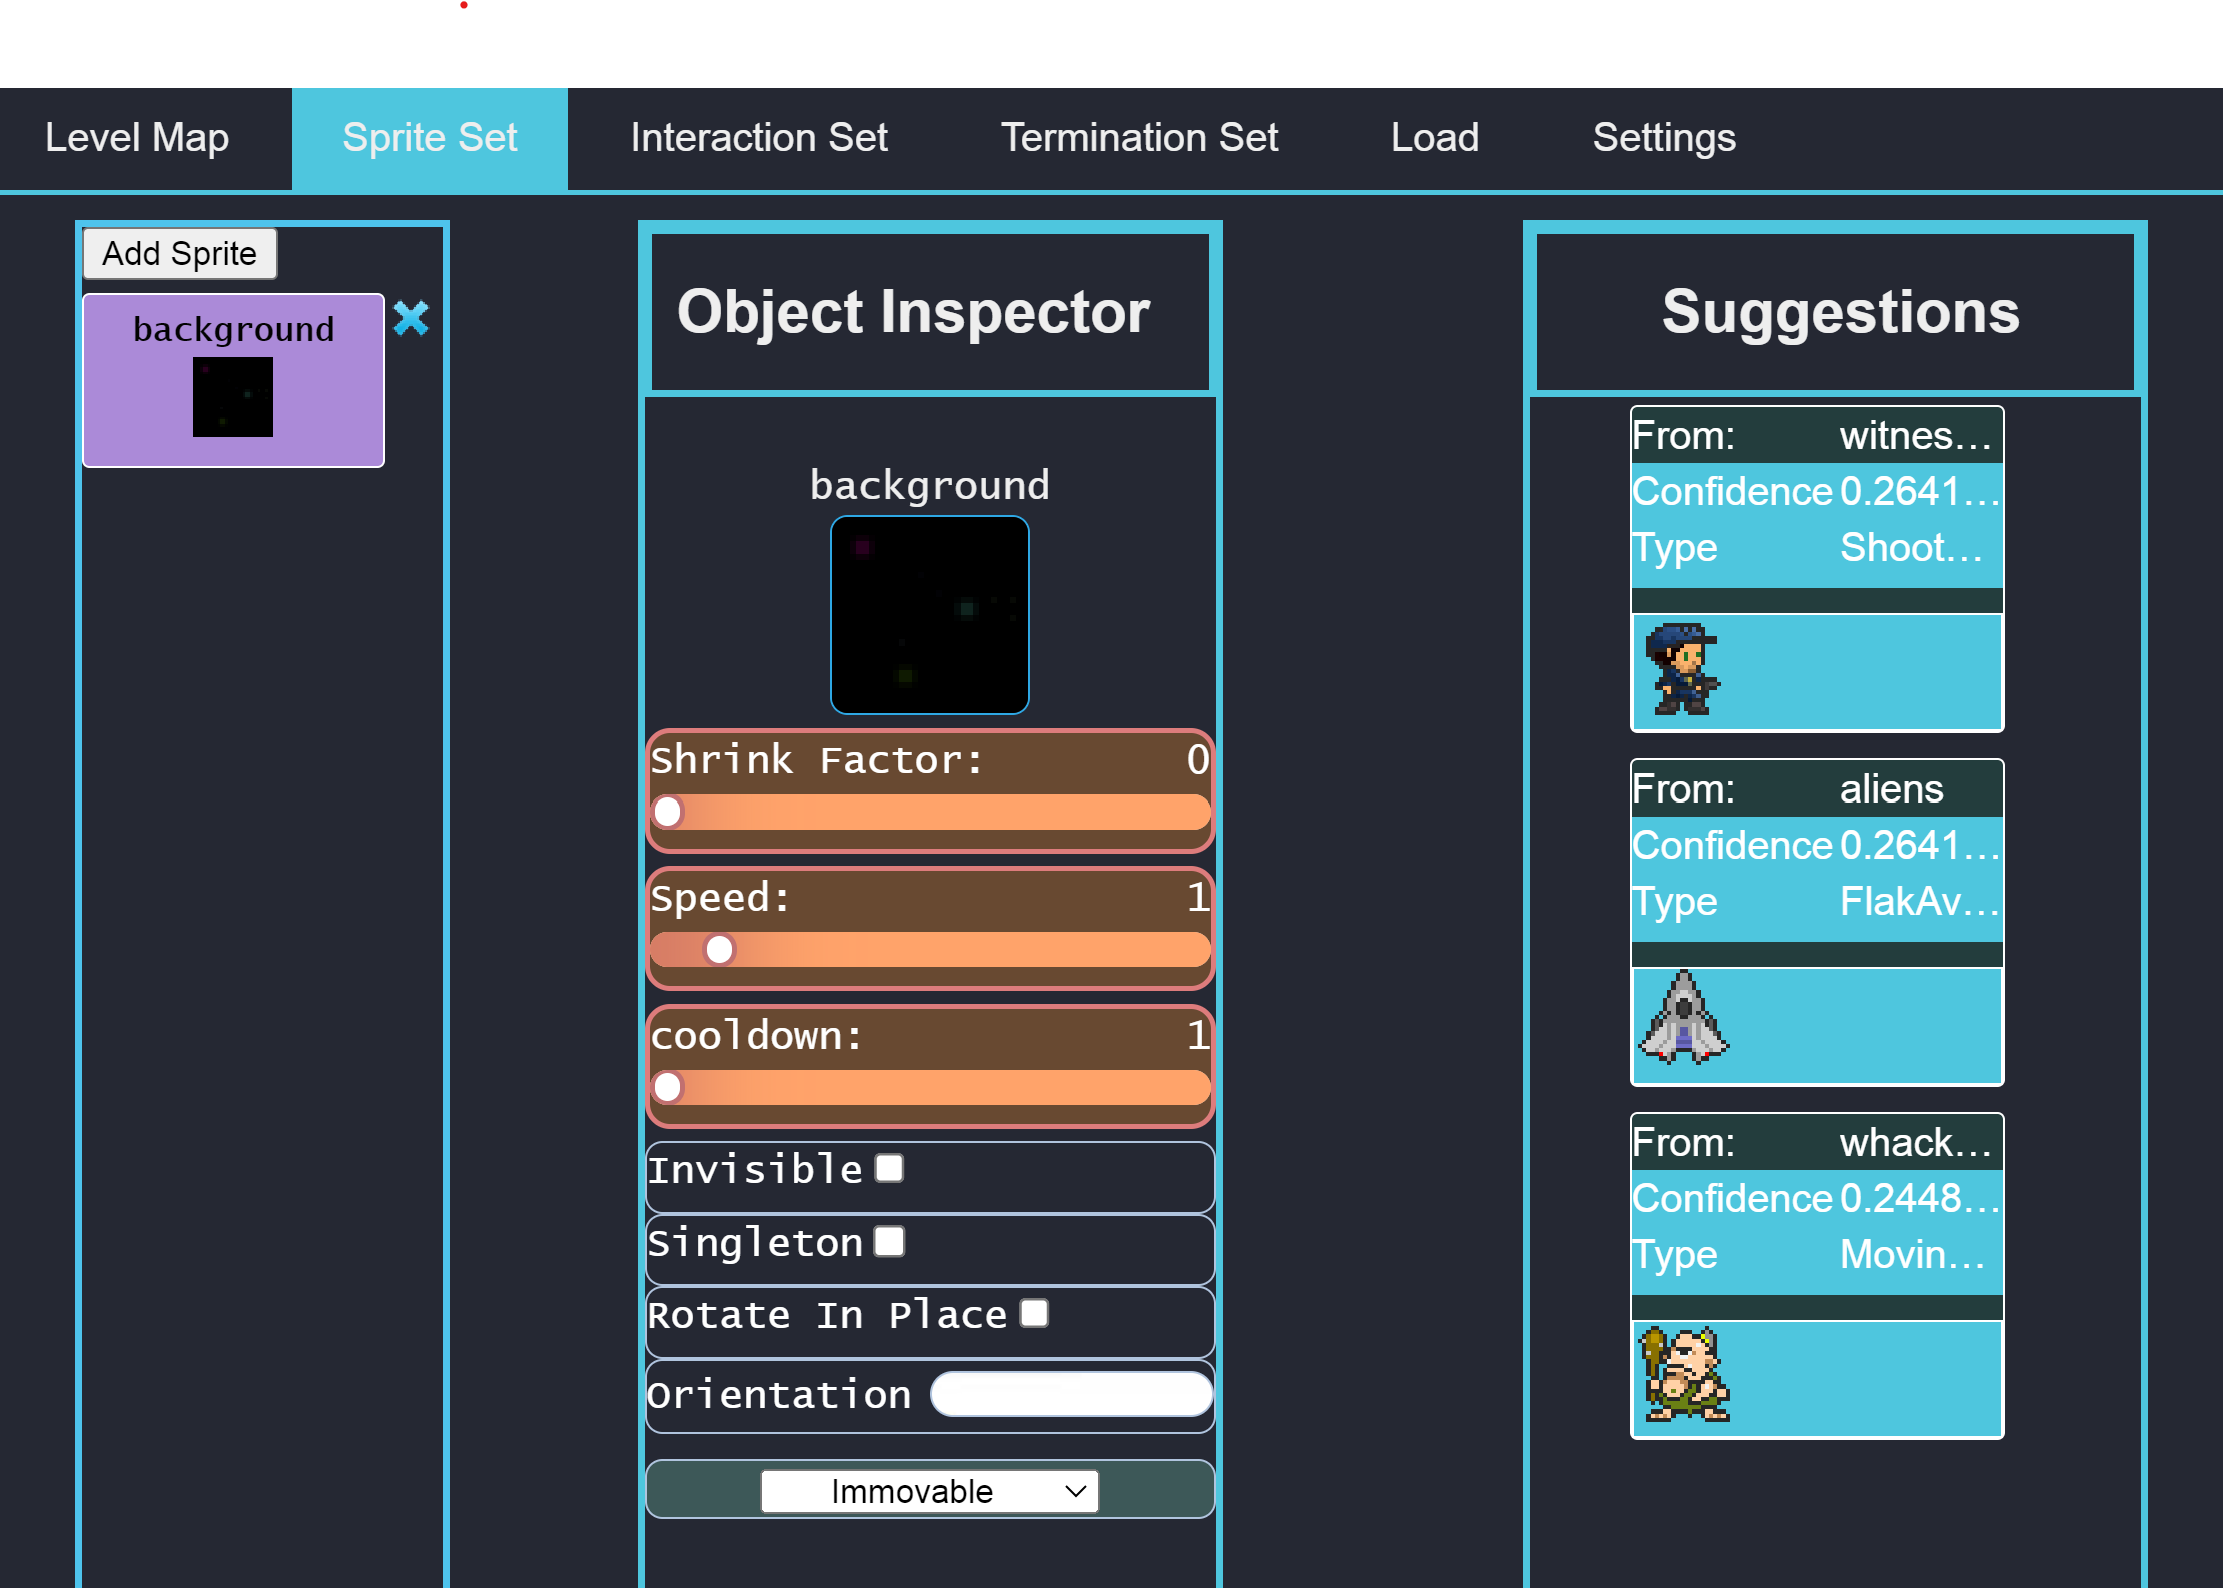
Task: Click the troll sprite in whack suggestion
Action: pos(1686,1375)
